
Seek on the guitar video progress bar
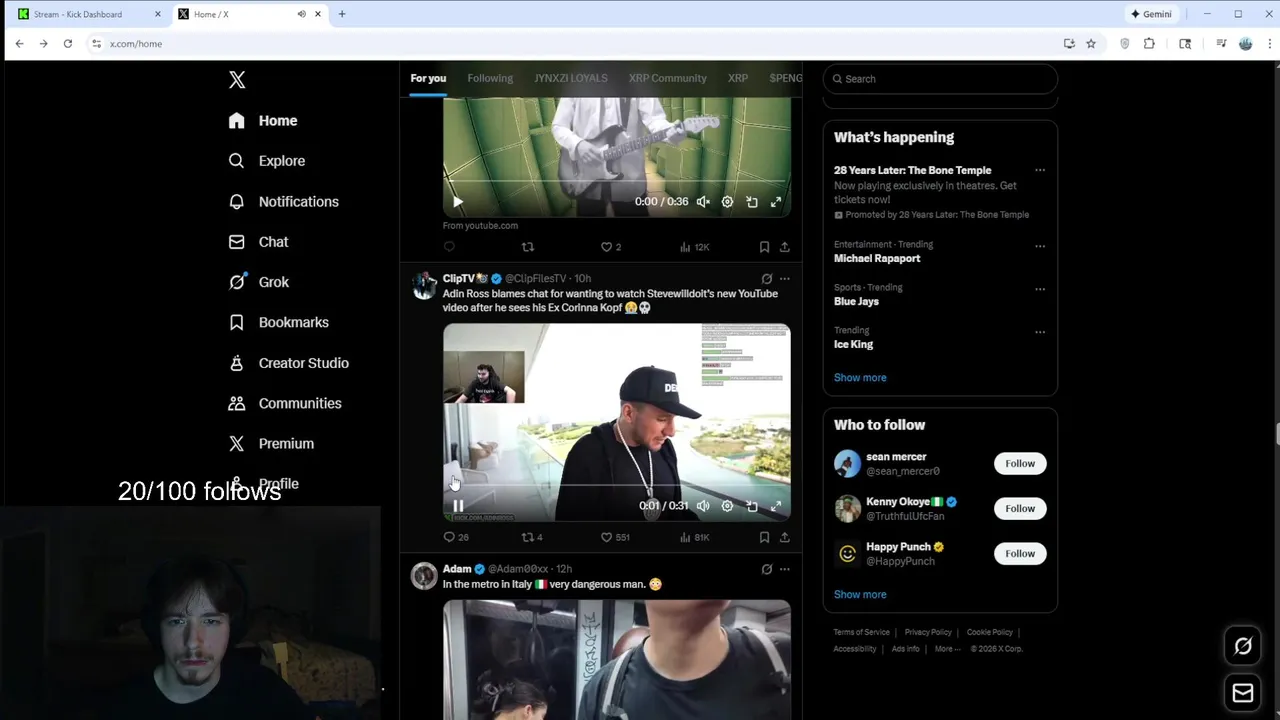coord(617,181)
